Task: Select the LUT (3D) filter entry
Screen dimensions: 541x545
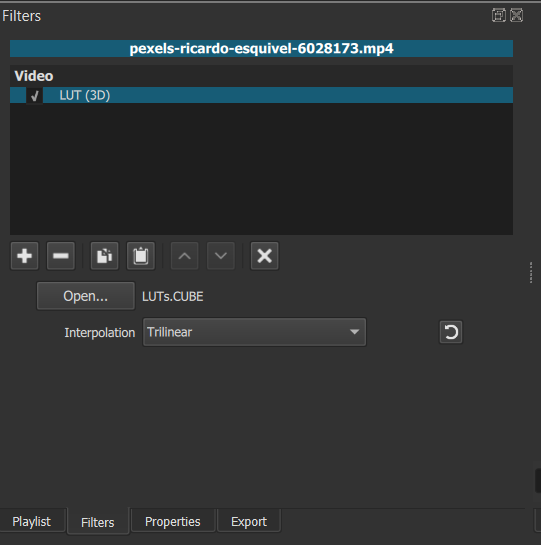Action: 261,95
